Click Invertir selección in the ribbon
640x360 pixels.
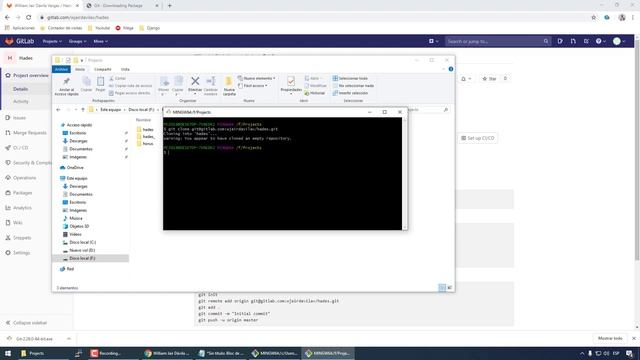pos(350,93)
